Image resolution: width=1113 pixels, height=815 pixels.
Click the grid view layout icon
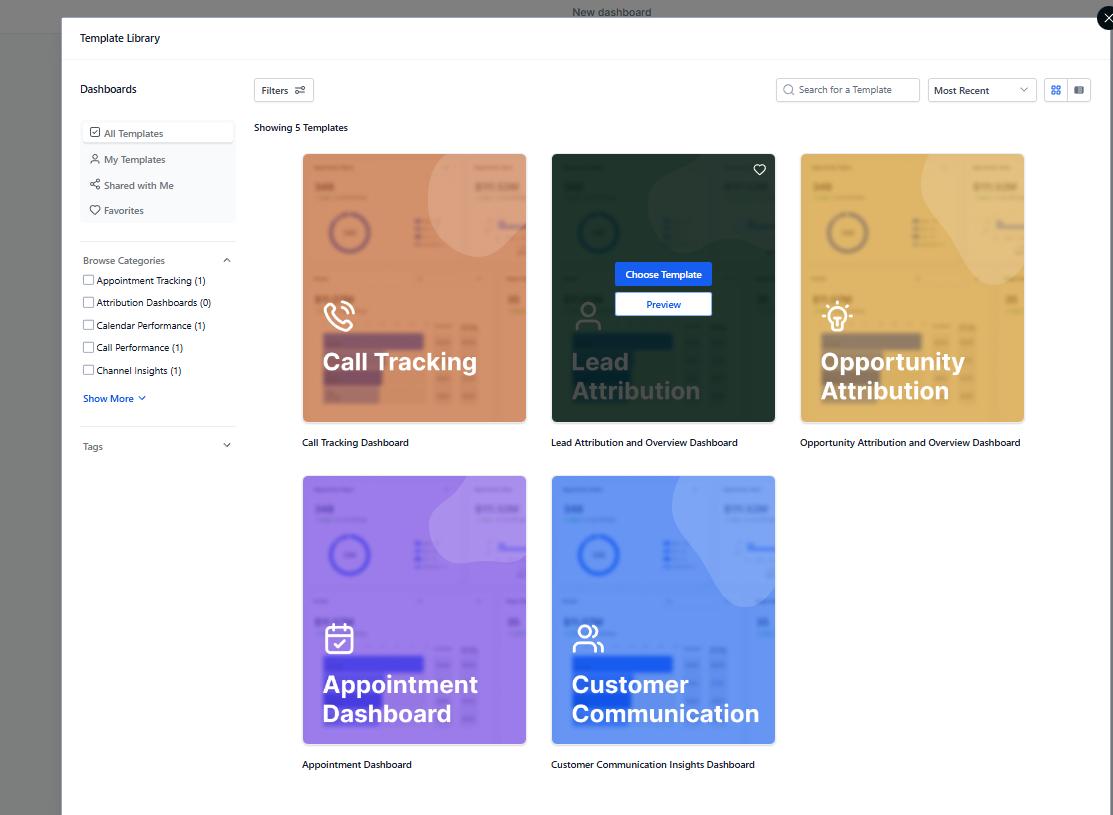1056,90
